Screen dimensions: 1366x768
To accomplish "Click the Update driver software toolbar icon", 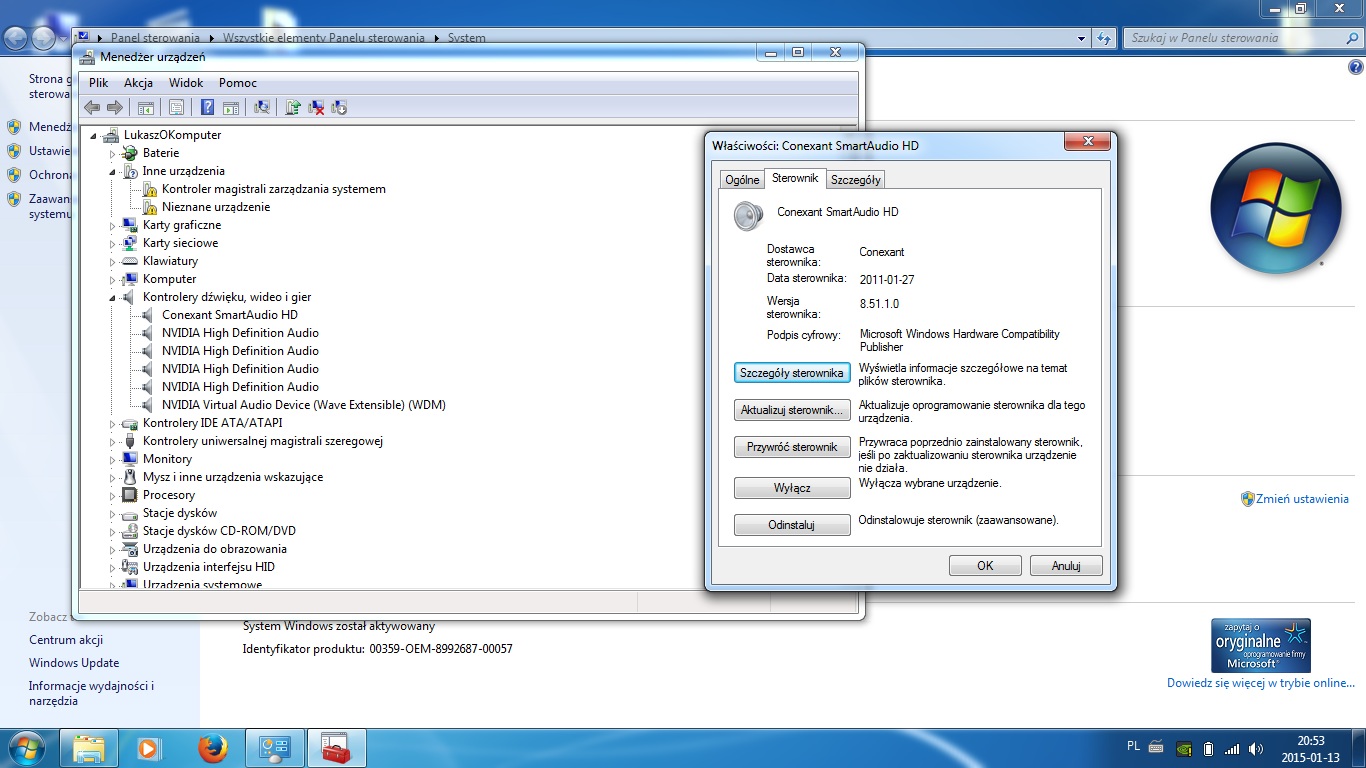I will [293, 108].
